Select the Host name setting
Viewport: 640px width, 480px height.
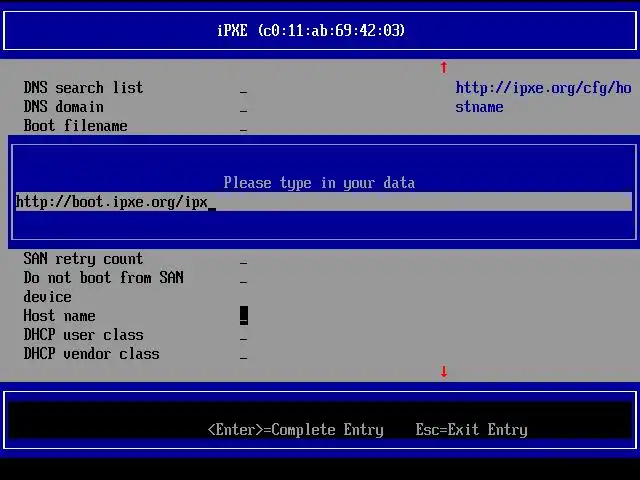click(60, 316)
